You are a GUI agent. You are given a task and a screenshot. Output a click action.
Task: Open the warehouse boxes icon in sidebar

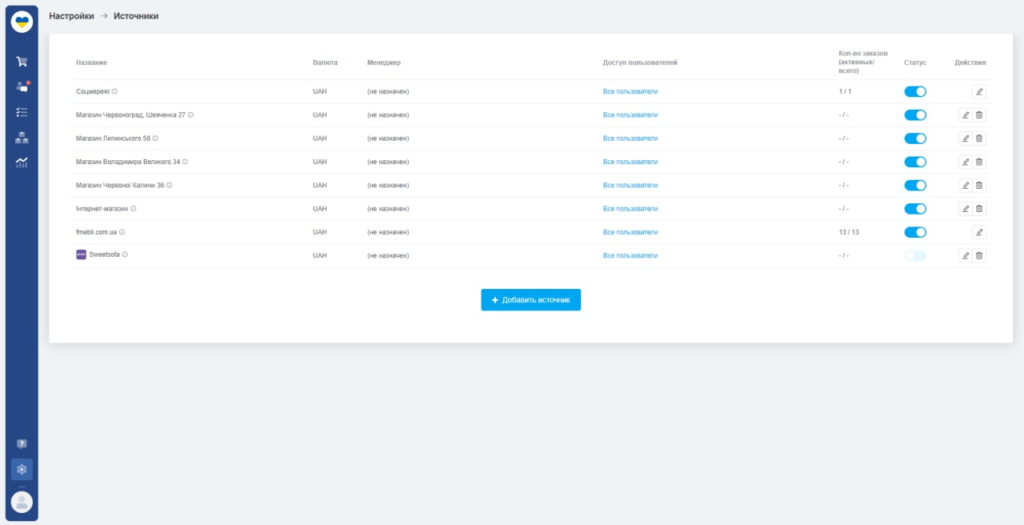22,137
